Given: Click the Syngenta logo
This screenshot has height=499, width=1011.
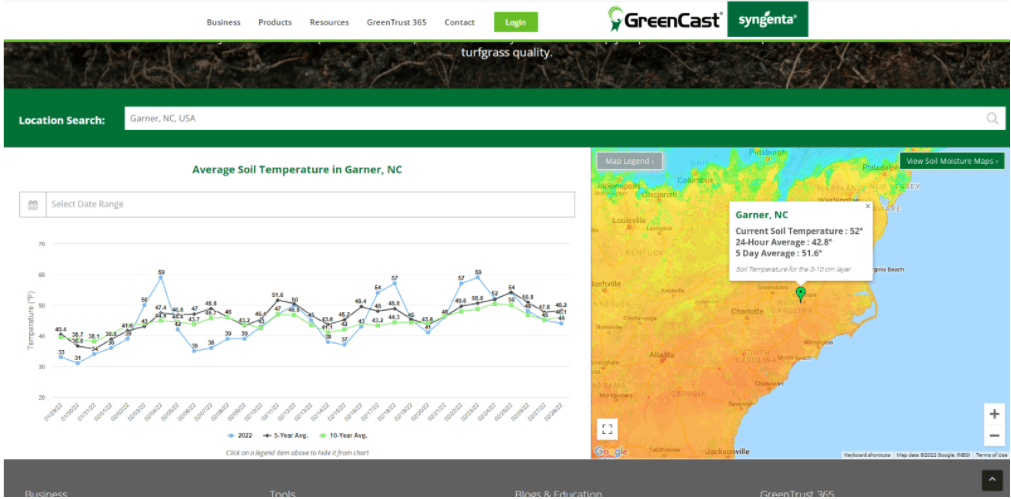Looking at the screenshot, I should click(767, 20).
